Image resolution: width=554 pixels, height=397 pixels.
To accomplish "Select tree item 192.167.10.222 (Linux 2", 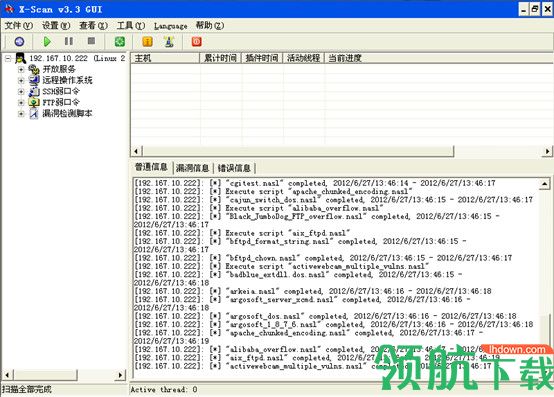I will coord(77,58).
